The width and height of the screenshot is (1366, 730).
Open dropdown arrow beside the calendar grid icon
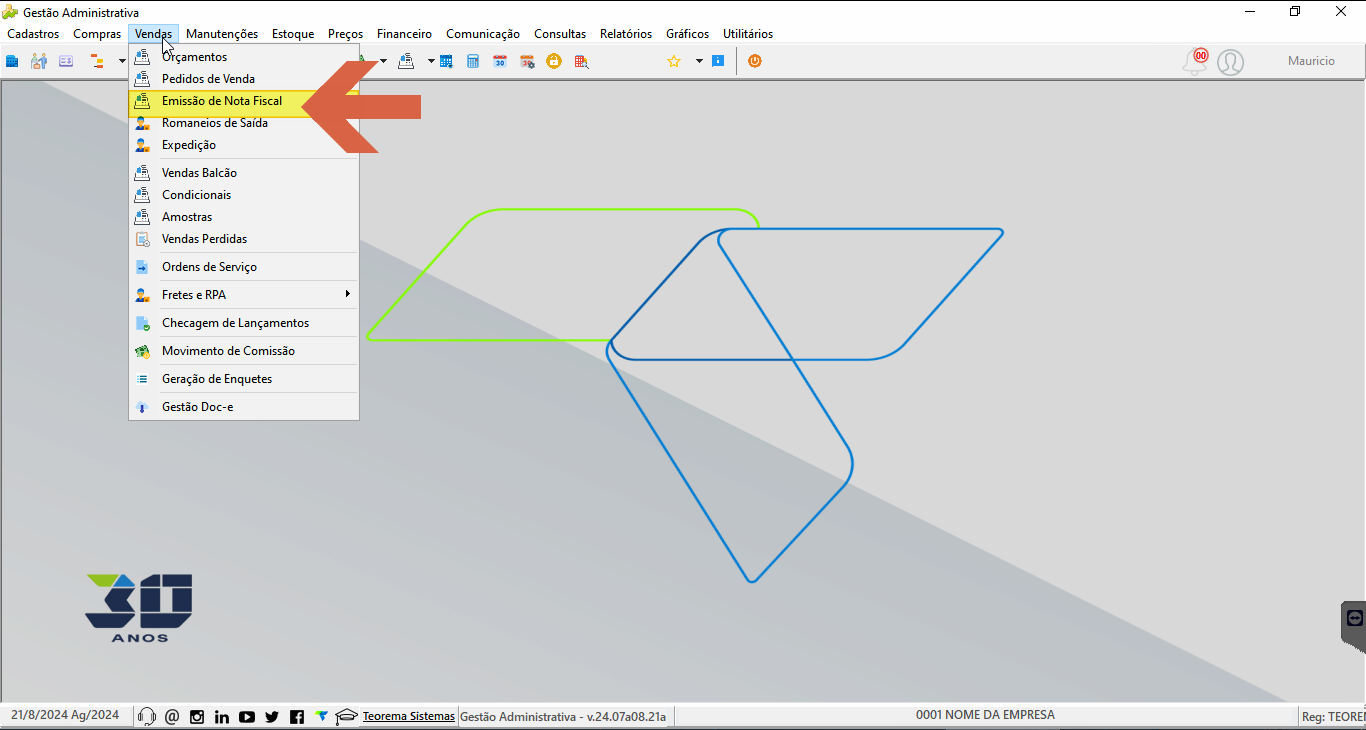point(431,61)
